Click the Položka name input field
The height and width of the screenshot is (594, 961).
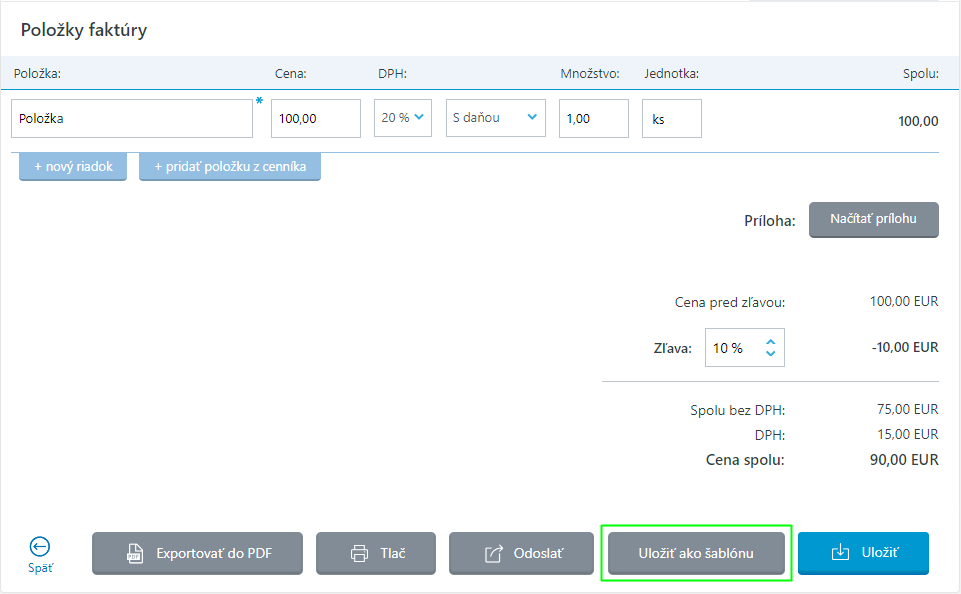coord(132,118)
